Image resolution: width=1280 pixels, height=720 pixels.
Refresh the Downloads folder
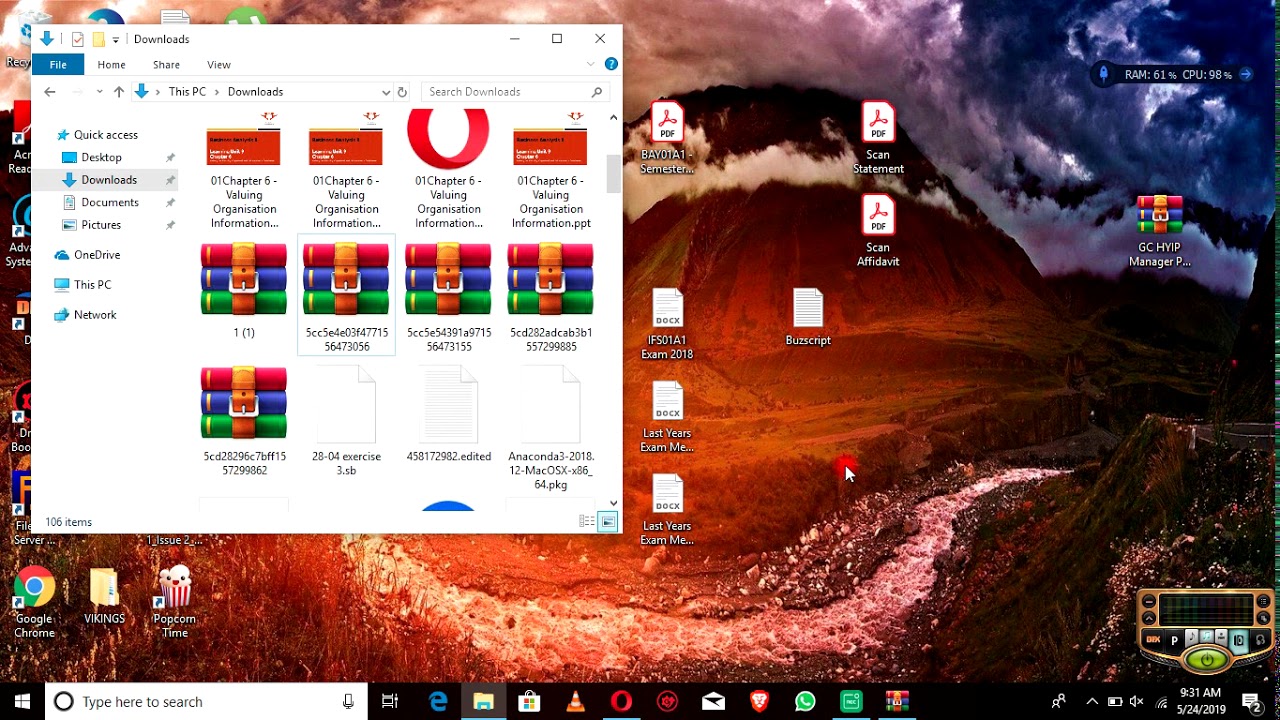coord(402,92)
